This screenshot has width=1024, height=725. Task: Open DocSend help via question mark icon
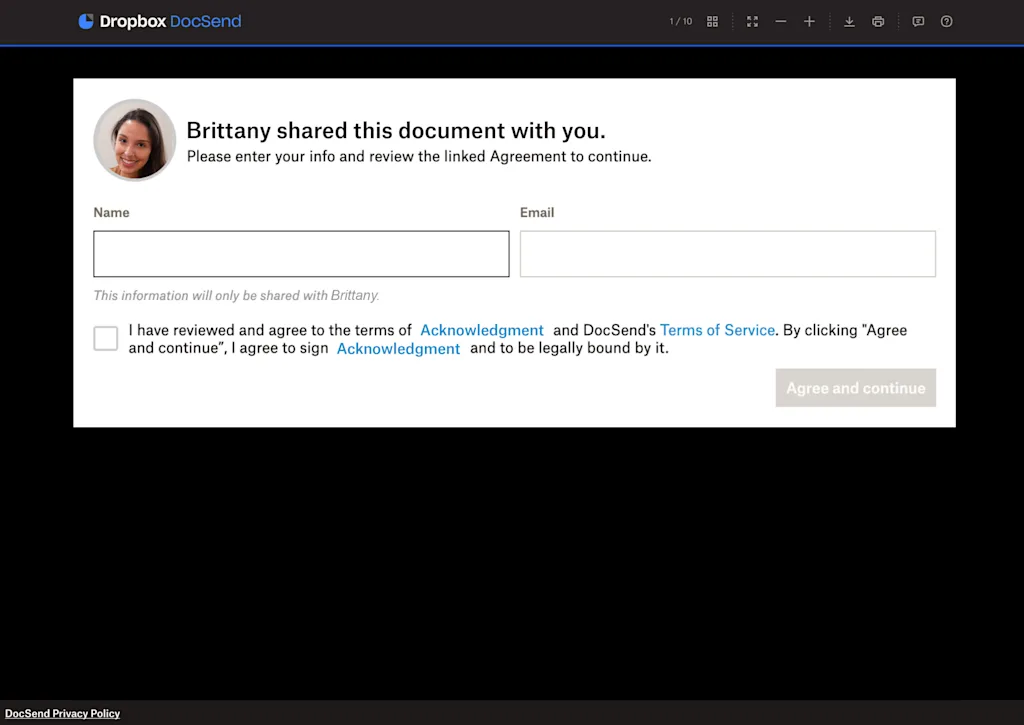(x=946, y=21)
